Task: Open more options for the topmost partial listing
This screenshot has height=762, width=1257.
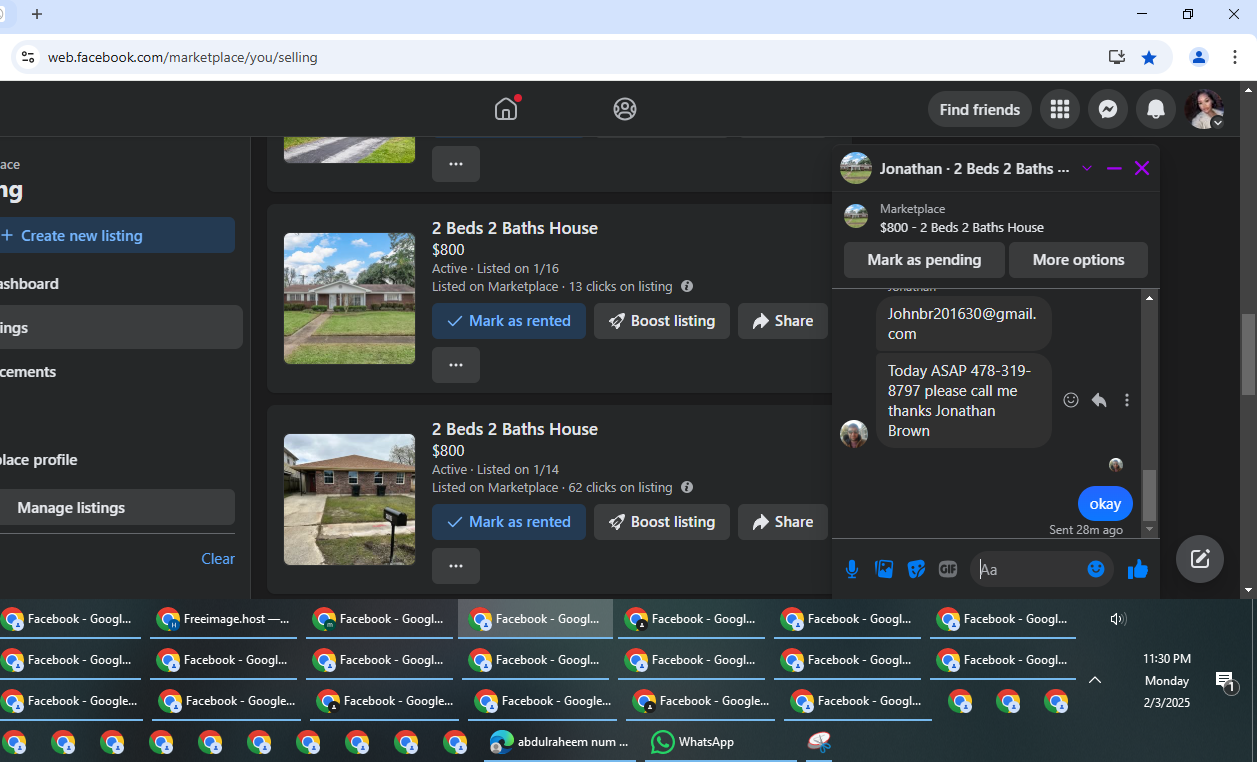Action: click(x=456, y=164)
